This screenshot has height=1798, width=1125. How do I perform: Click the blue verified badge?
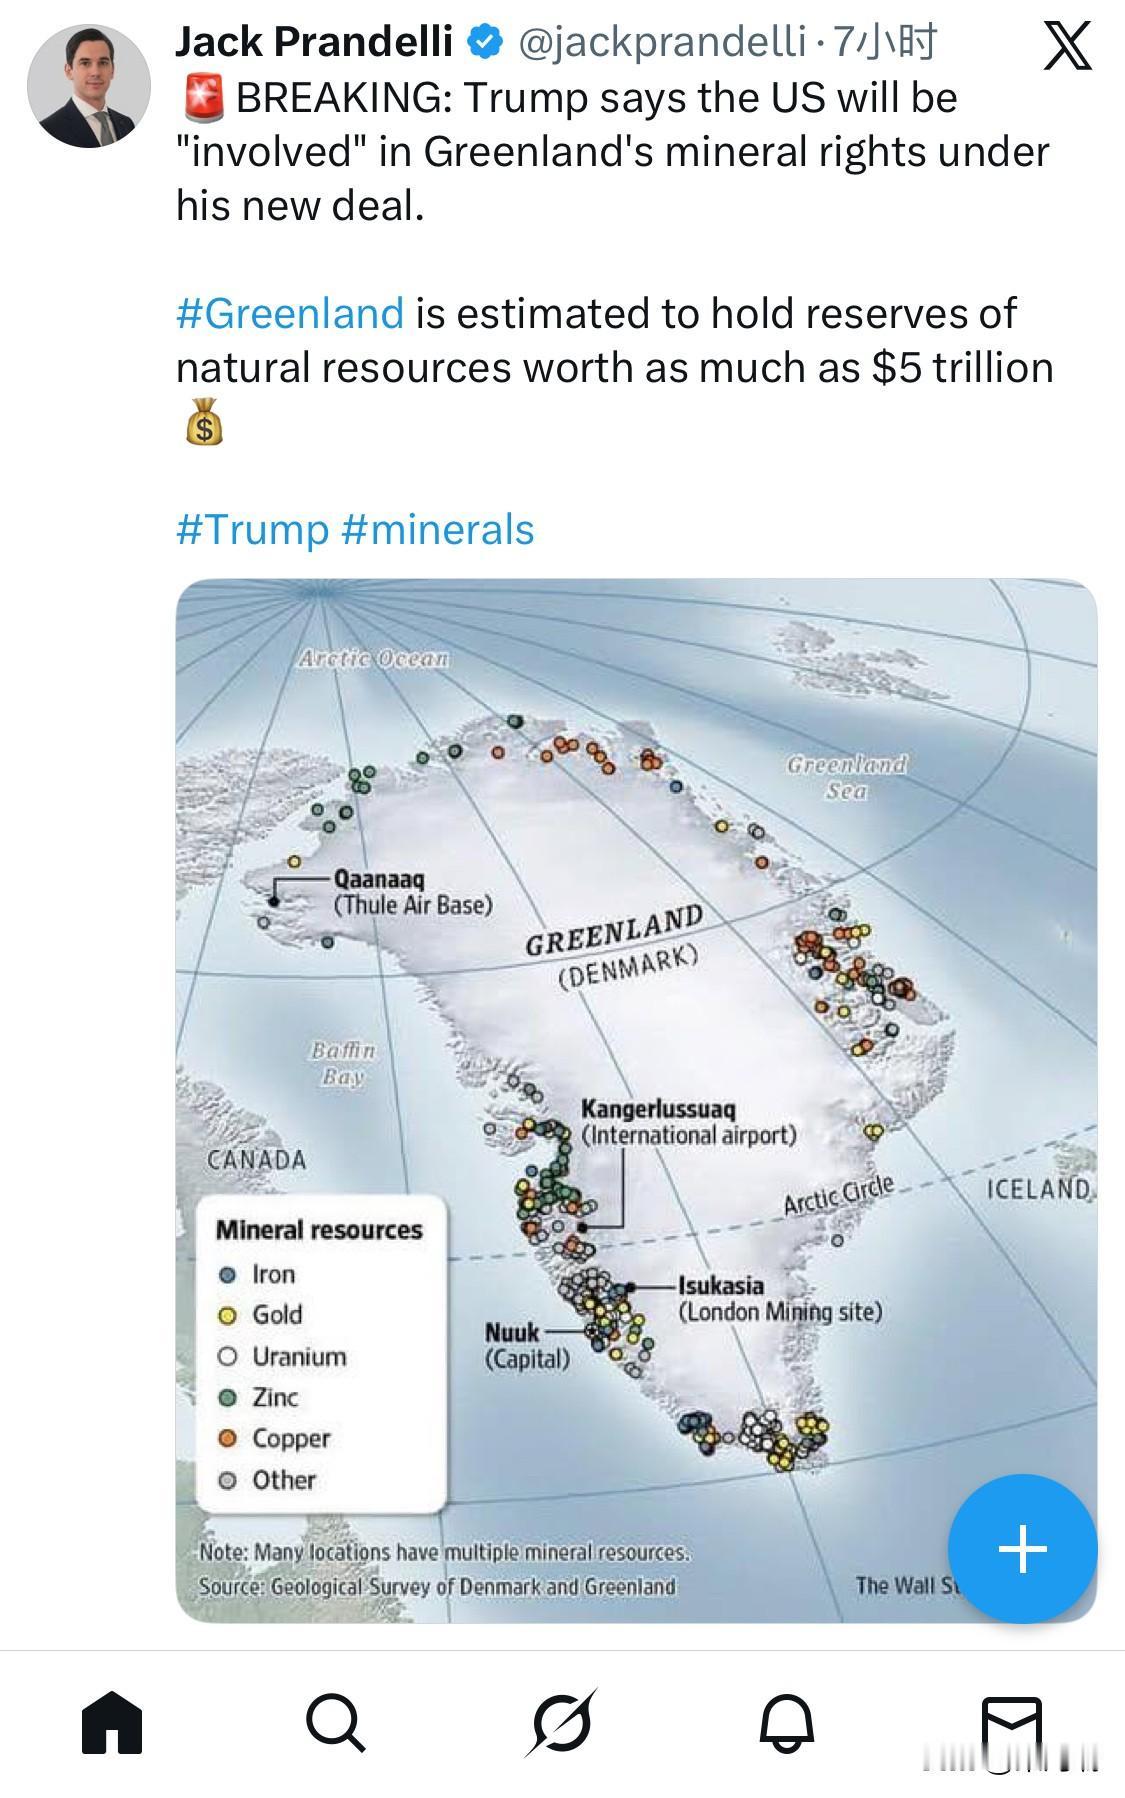pos(486,42)
